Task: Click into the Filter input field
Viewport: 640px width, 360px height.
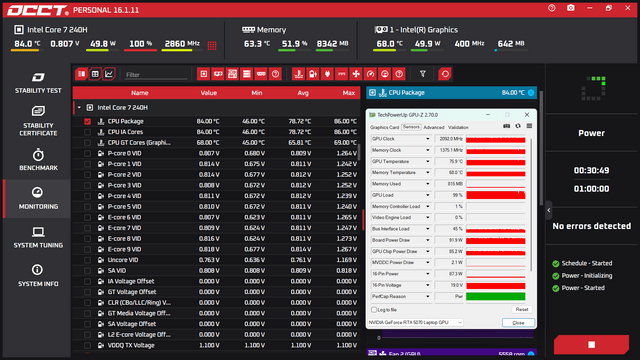Action: pyautogui.click(x=157, y=75)
